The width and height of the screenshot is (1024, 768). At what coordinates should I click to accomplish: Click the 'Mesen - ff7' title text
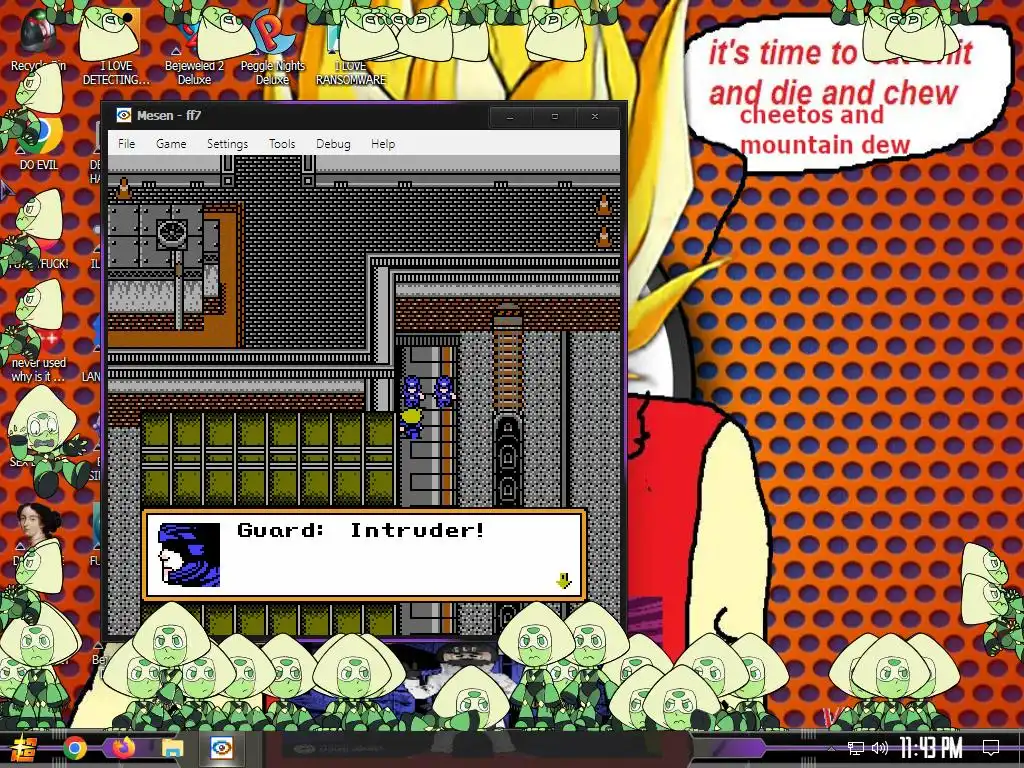168,116
